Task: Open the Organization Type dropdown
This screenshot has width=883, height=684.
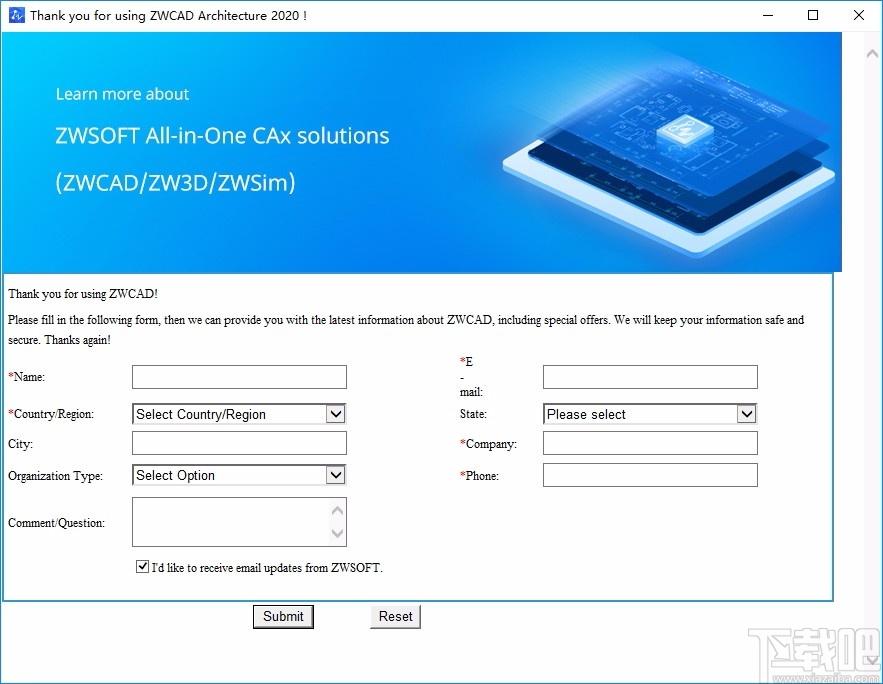Action: pos(239,475)
